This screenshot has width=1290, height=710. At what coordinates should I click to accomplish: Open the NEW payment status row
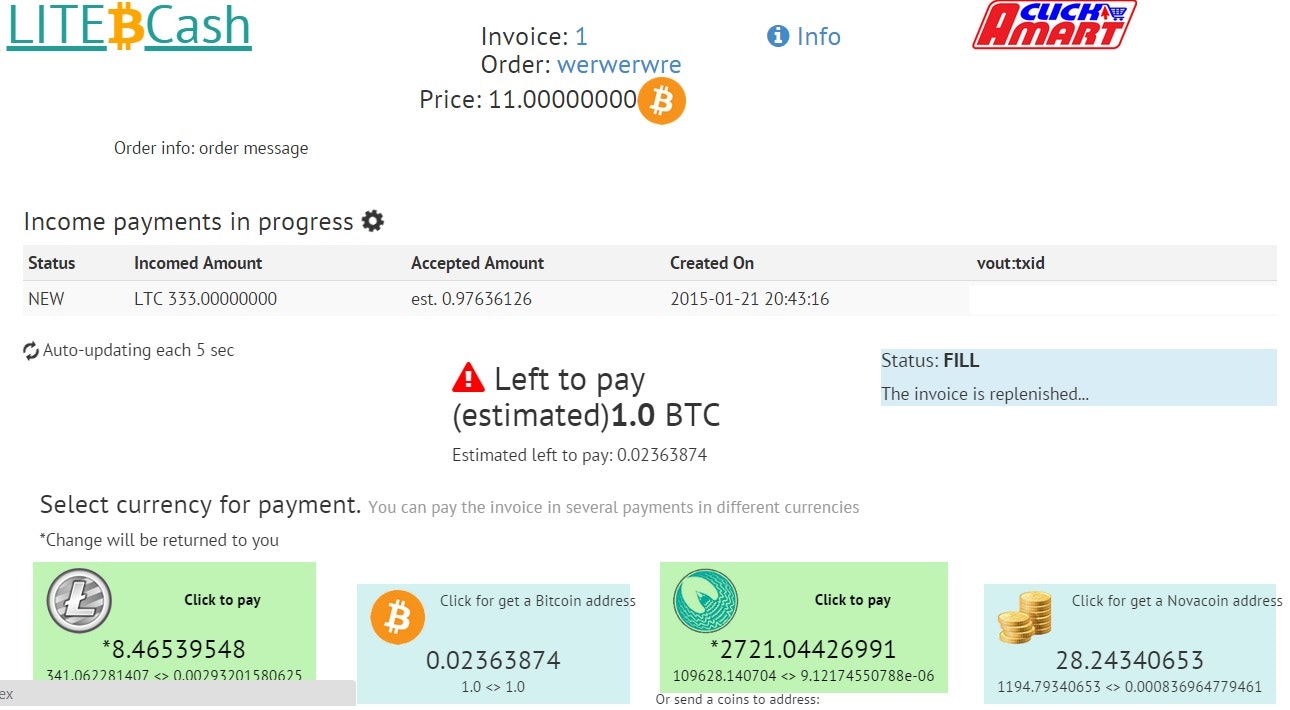tap(48, 298)
